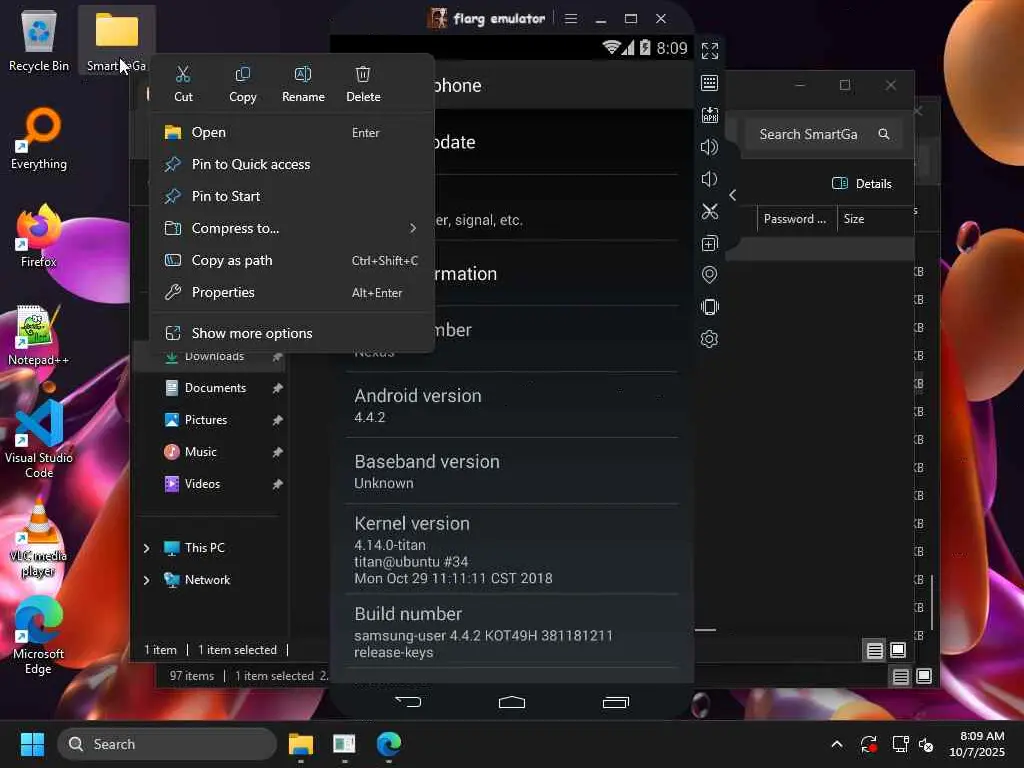Click the scissors screenshot icon in emulator
1024x768 pixels.
710,211
